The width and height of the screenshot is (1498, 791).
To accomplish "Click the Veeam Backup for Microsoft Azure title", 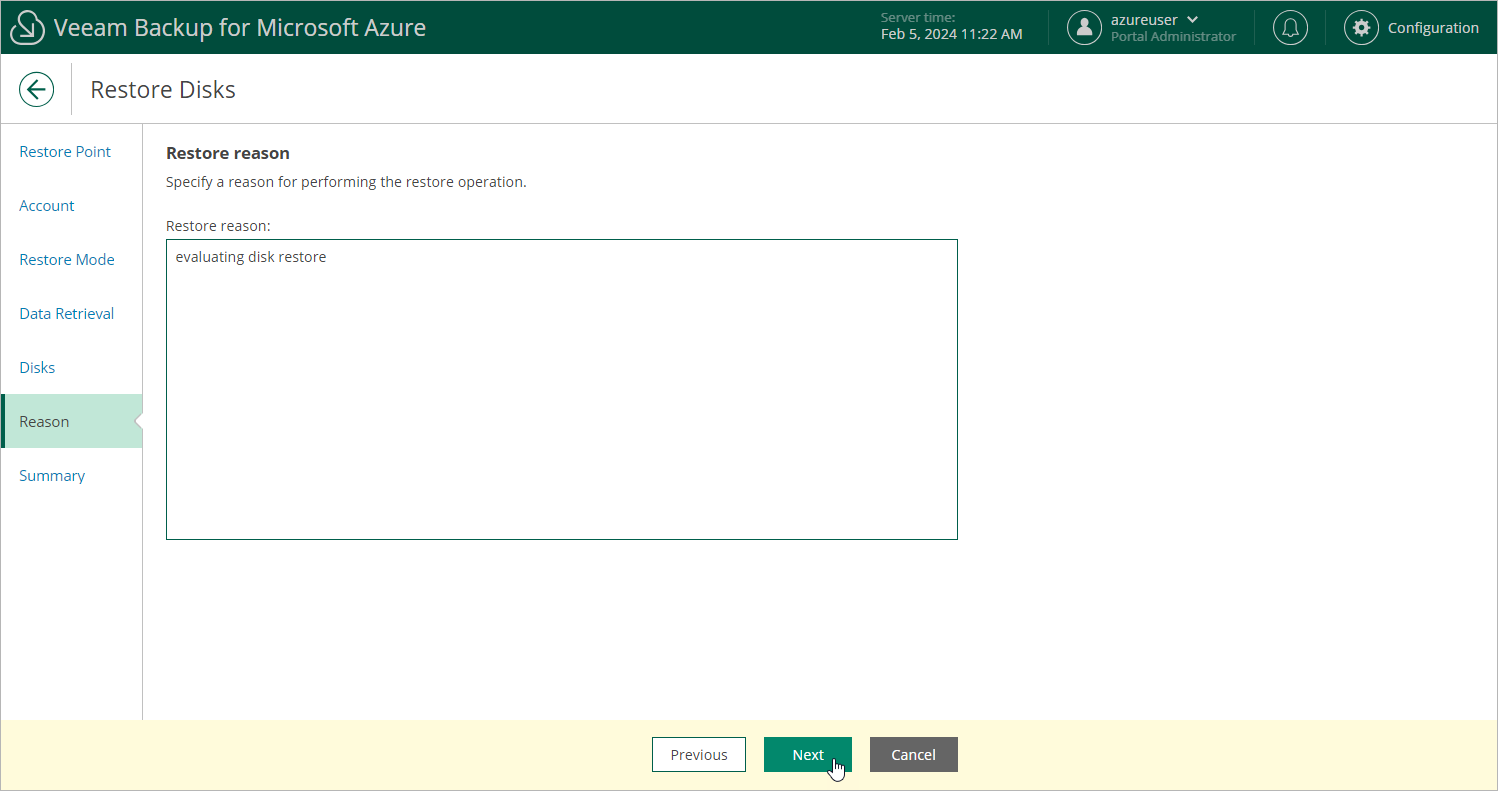I will (x=240, y=28).
